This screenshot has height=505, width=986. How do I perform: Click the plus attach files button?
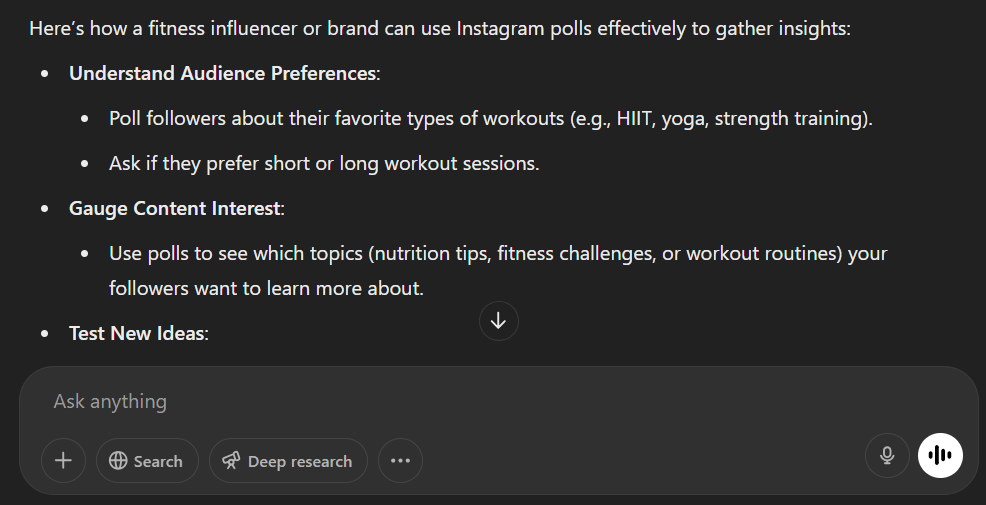[64, 461]
